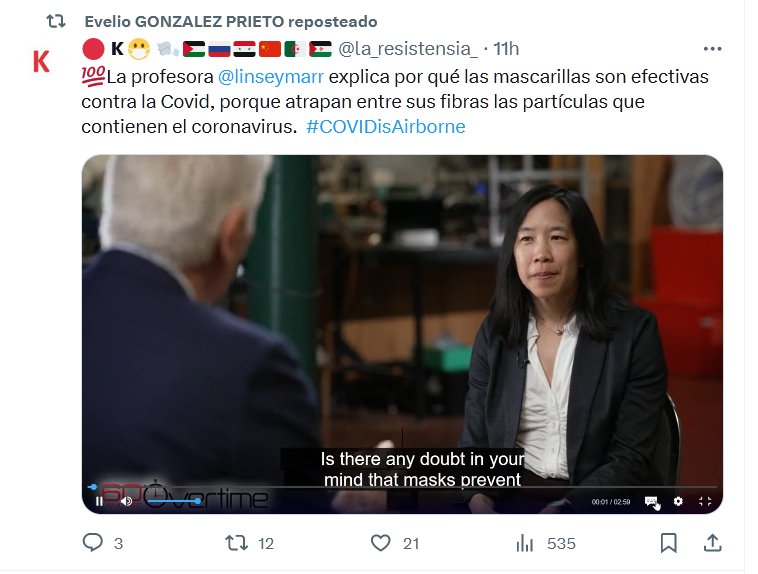Like the tweet with heart icon
Screen dimensions: 758x574
tap(380, 543)
